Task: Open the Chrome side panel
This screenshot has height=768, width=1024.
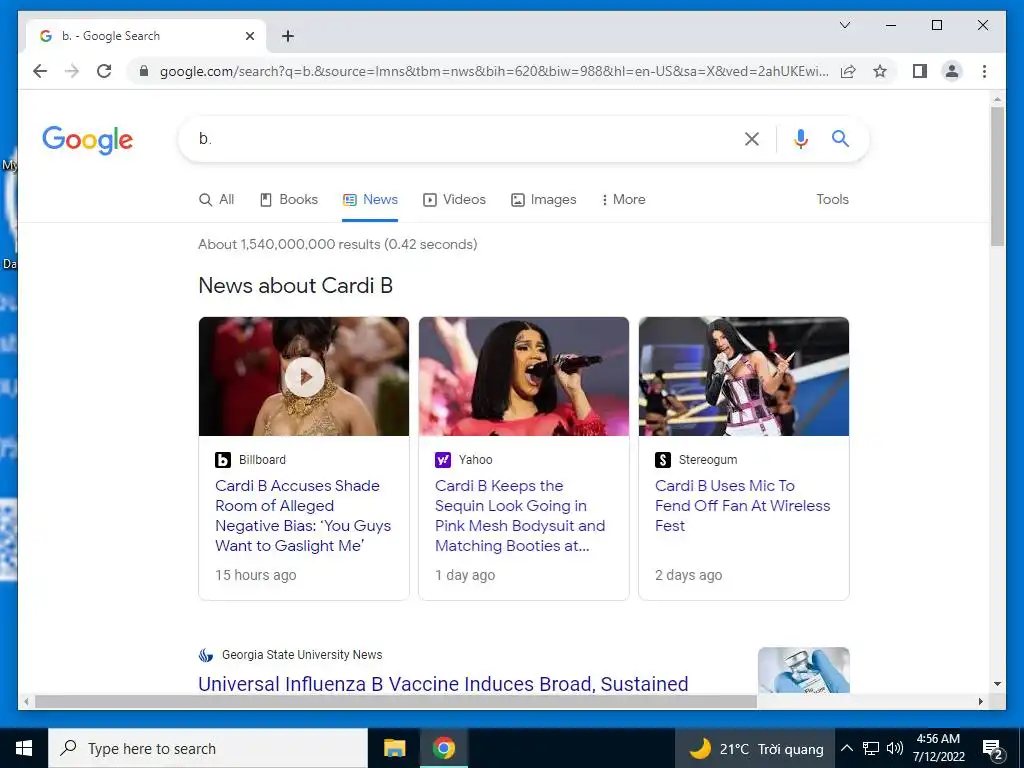Action: pyautogui.click(x=920, y=71)
